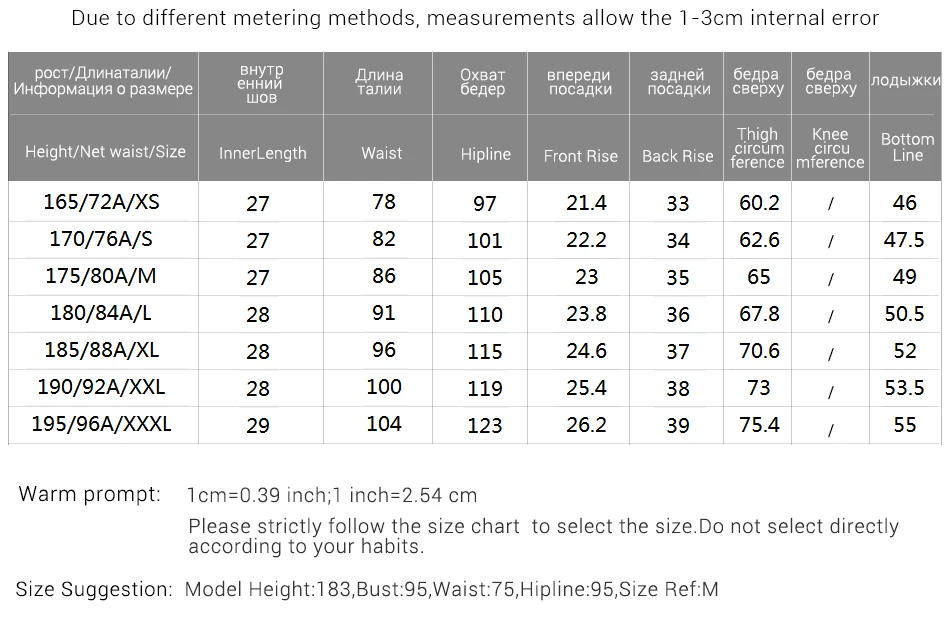This screenshot has height=627, width=950.
Task: Click the 175/80A/M size label
Action: (x=101, y=276)
